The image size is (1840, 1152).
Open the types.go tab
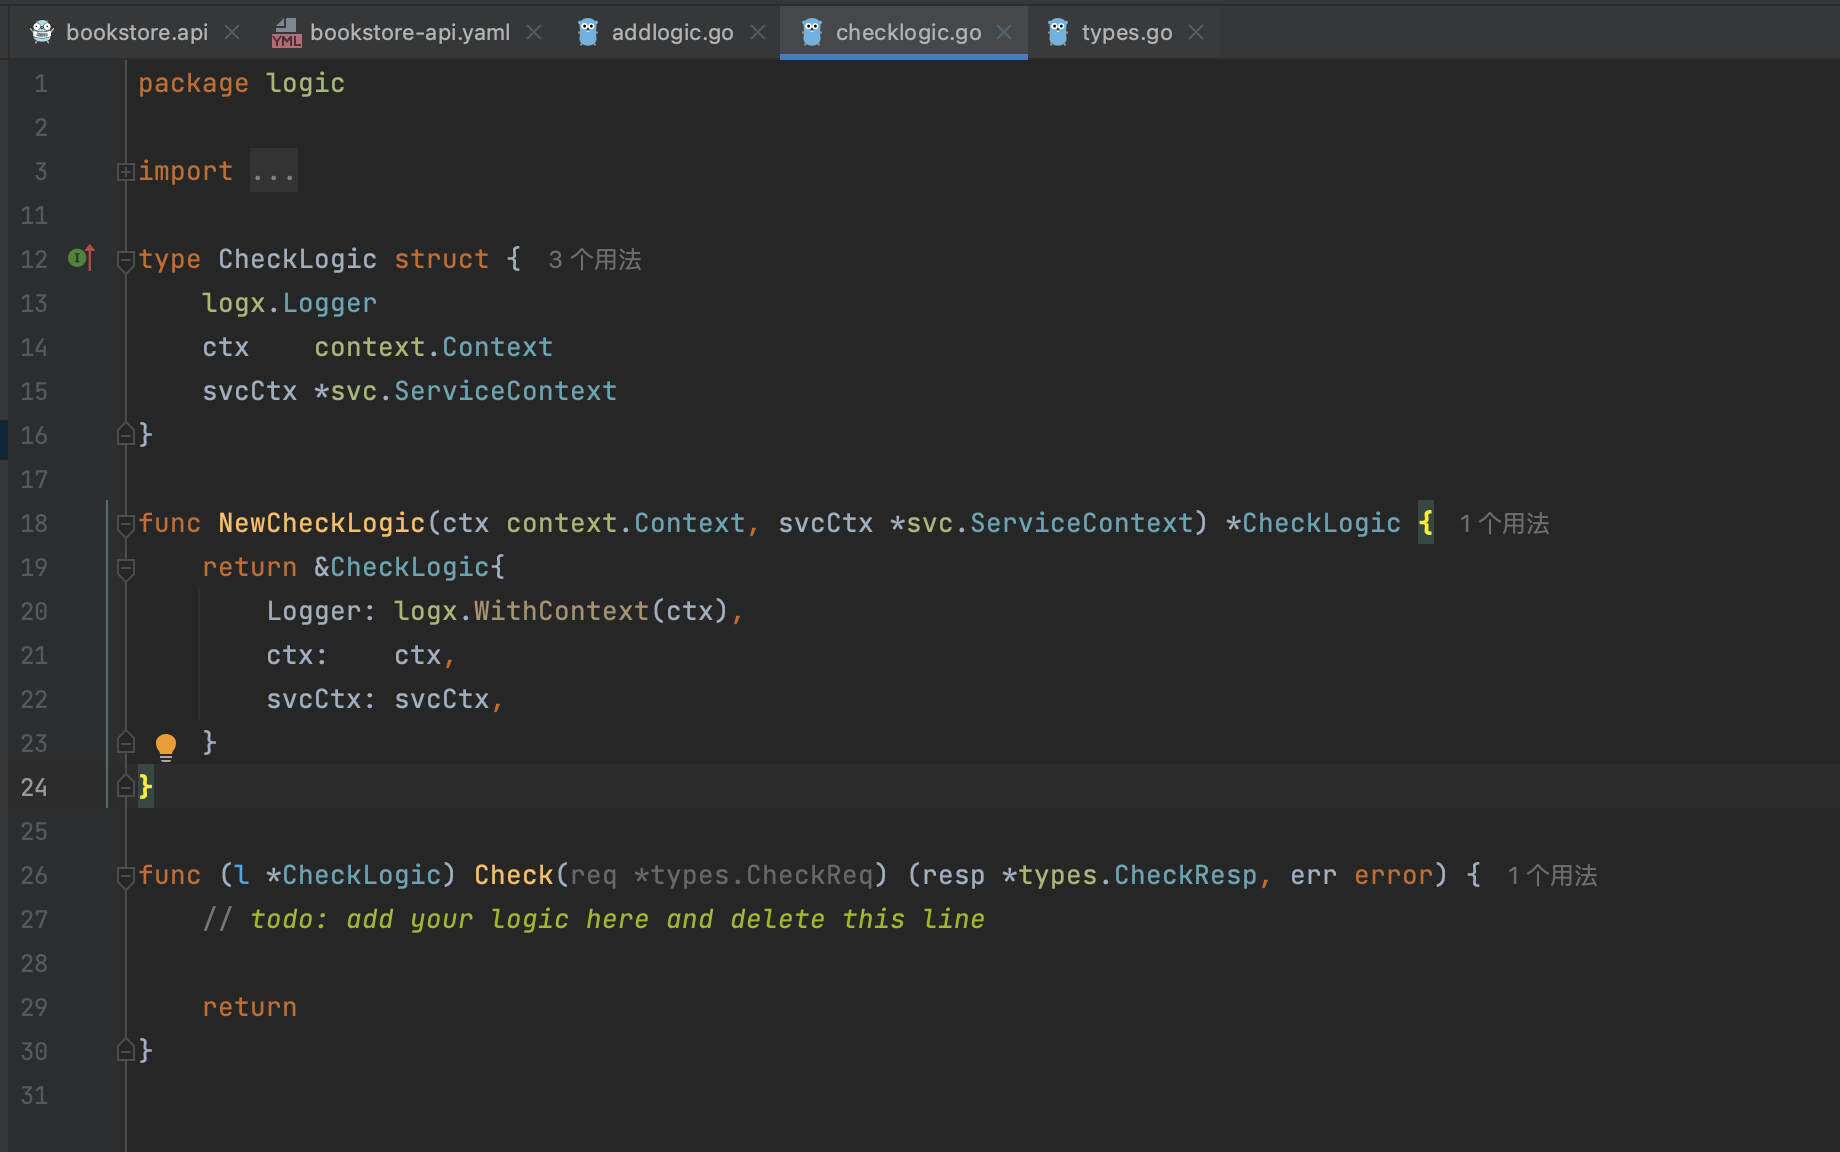pos(1126,32)
